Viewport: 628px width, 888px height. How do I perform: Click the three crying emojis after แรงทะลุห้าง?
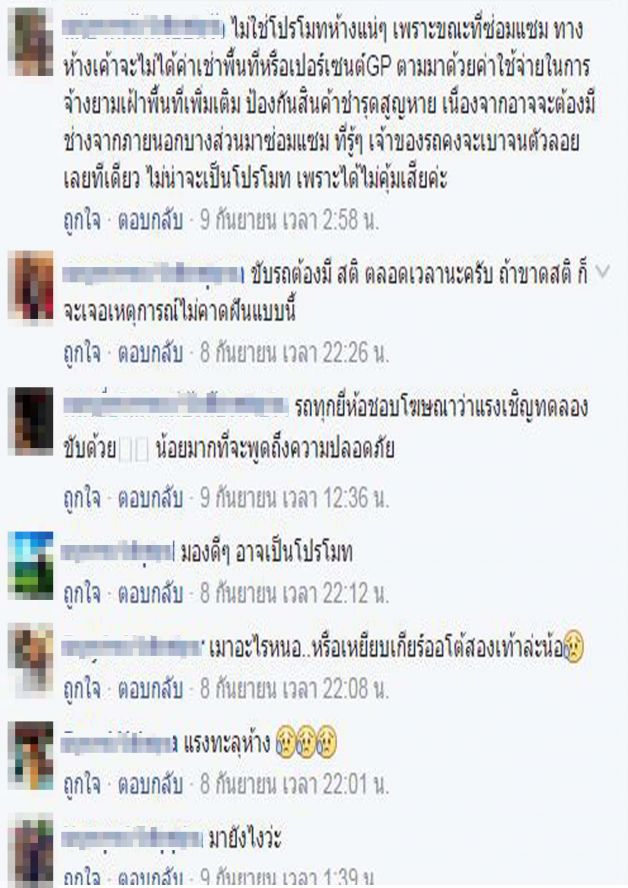pyautogui.click(x=306, y=743)
